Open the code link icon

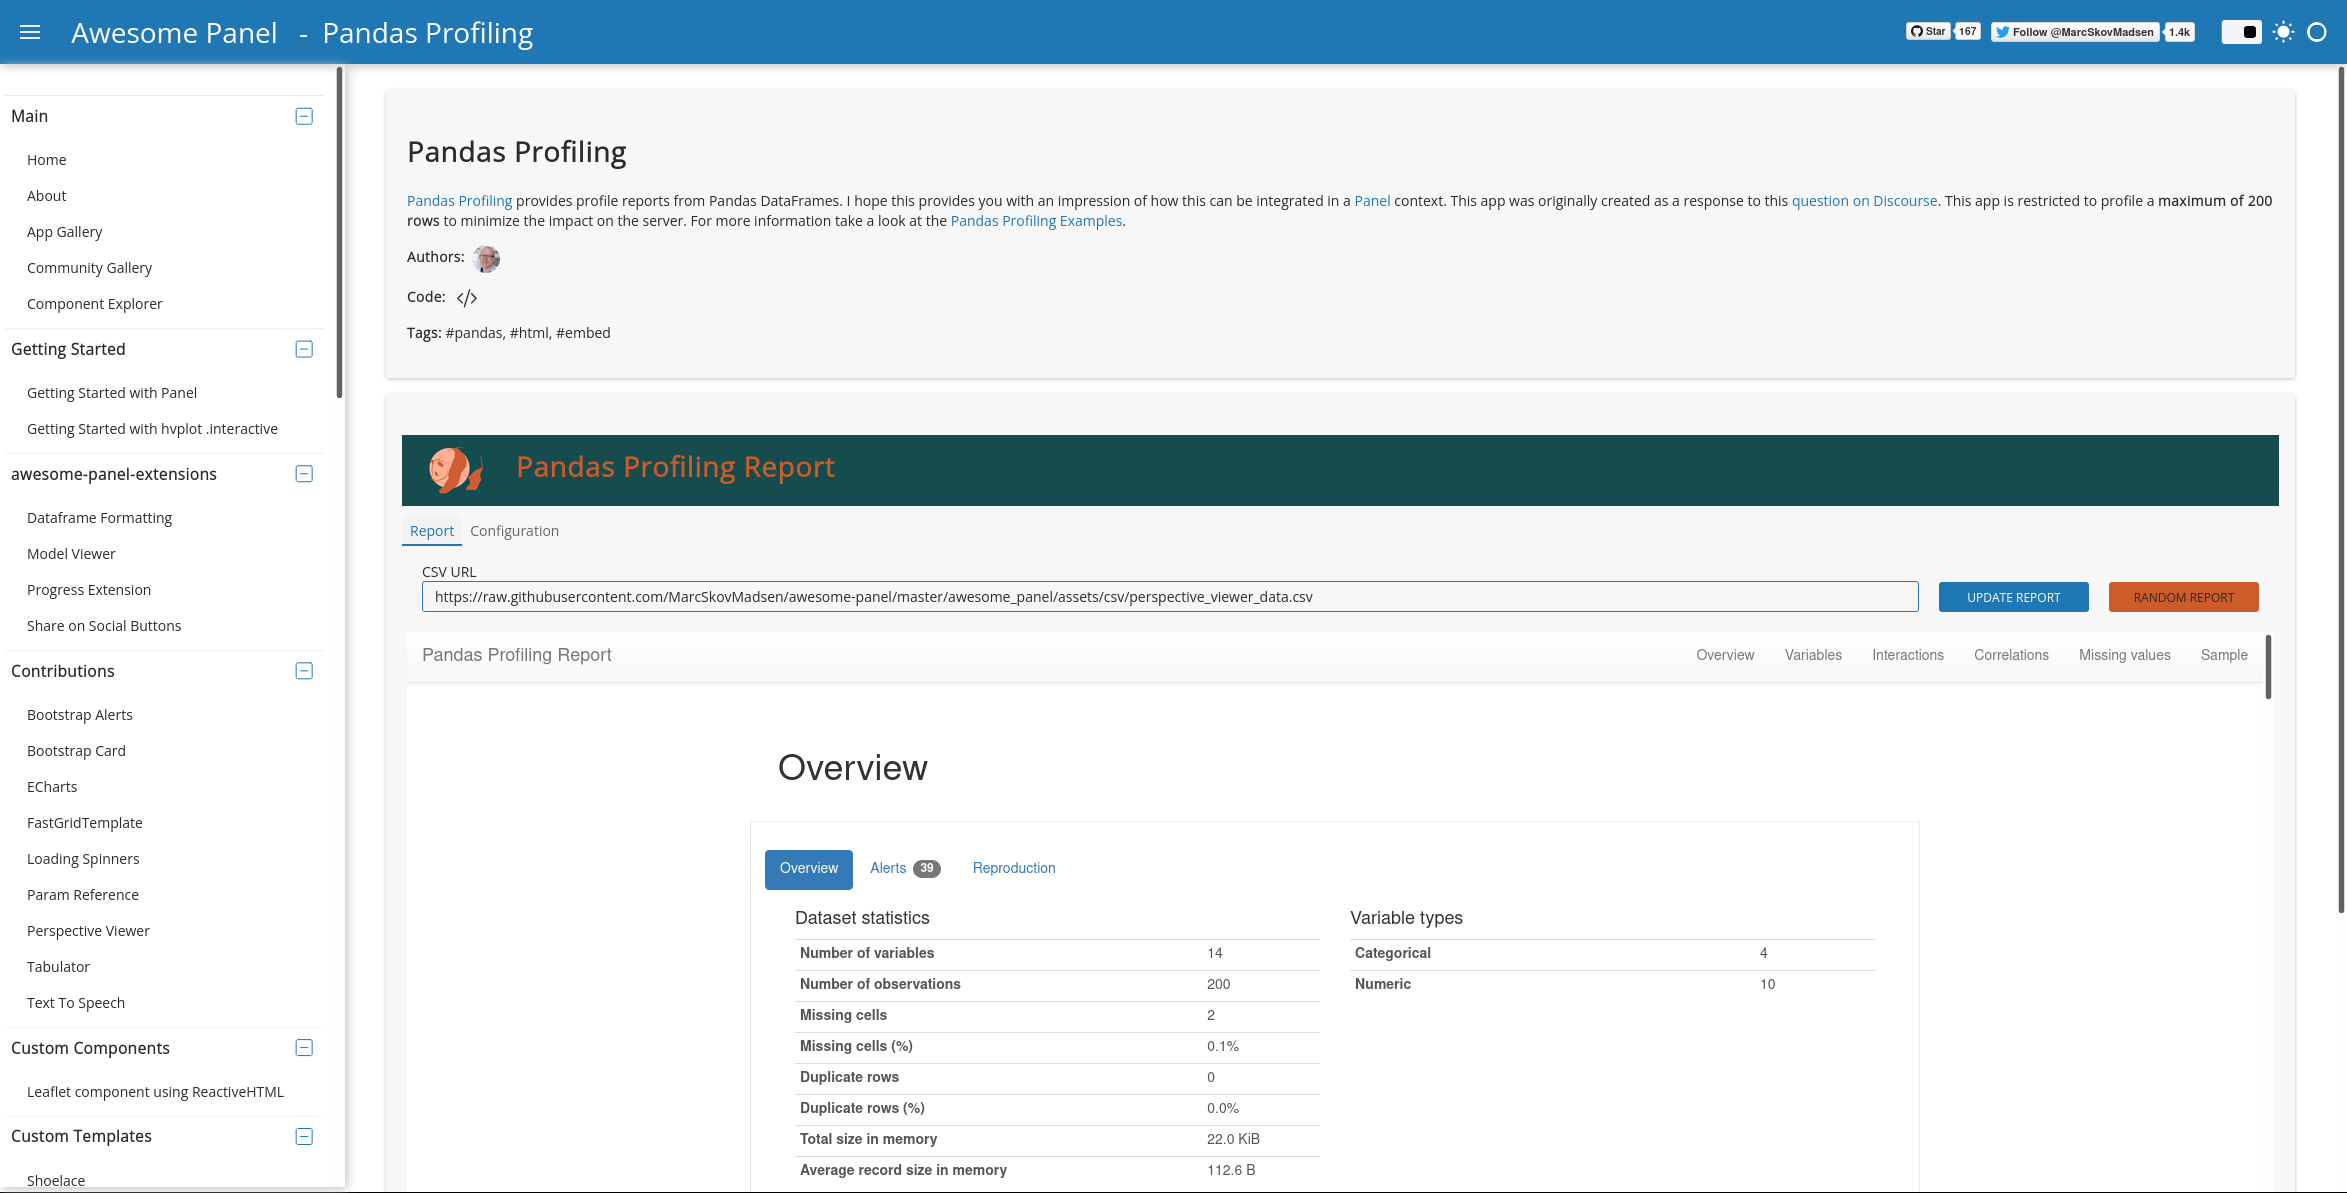point(467,298)
